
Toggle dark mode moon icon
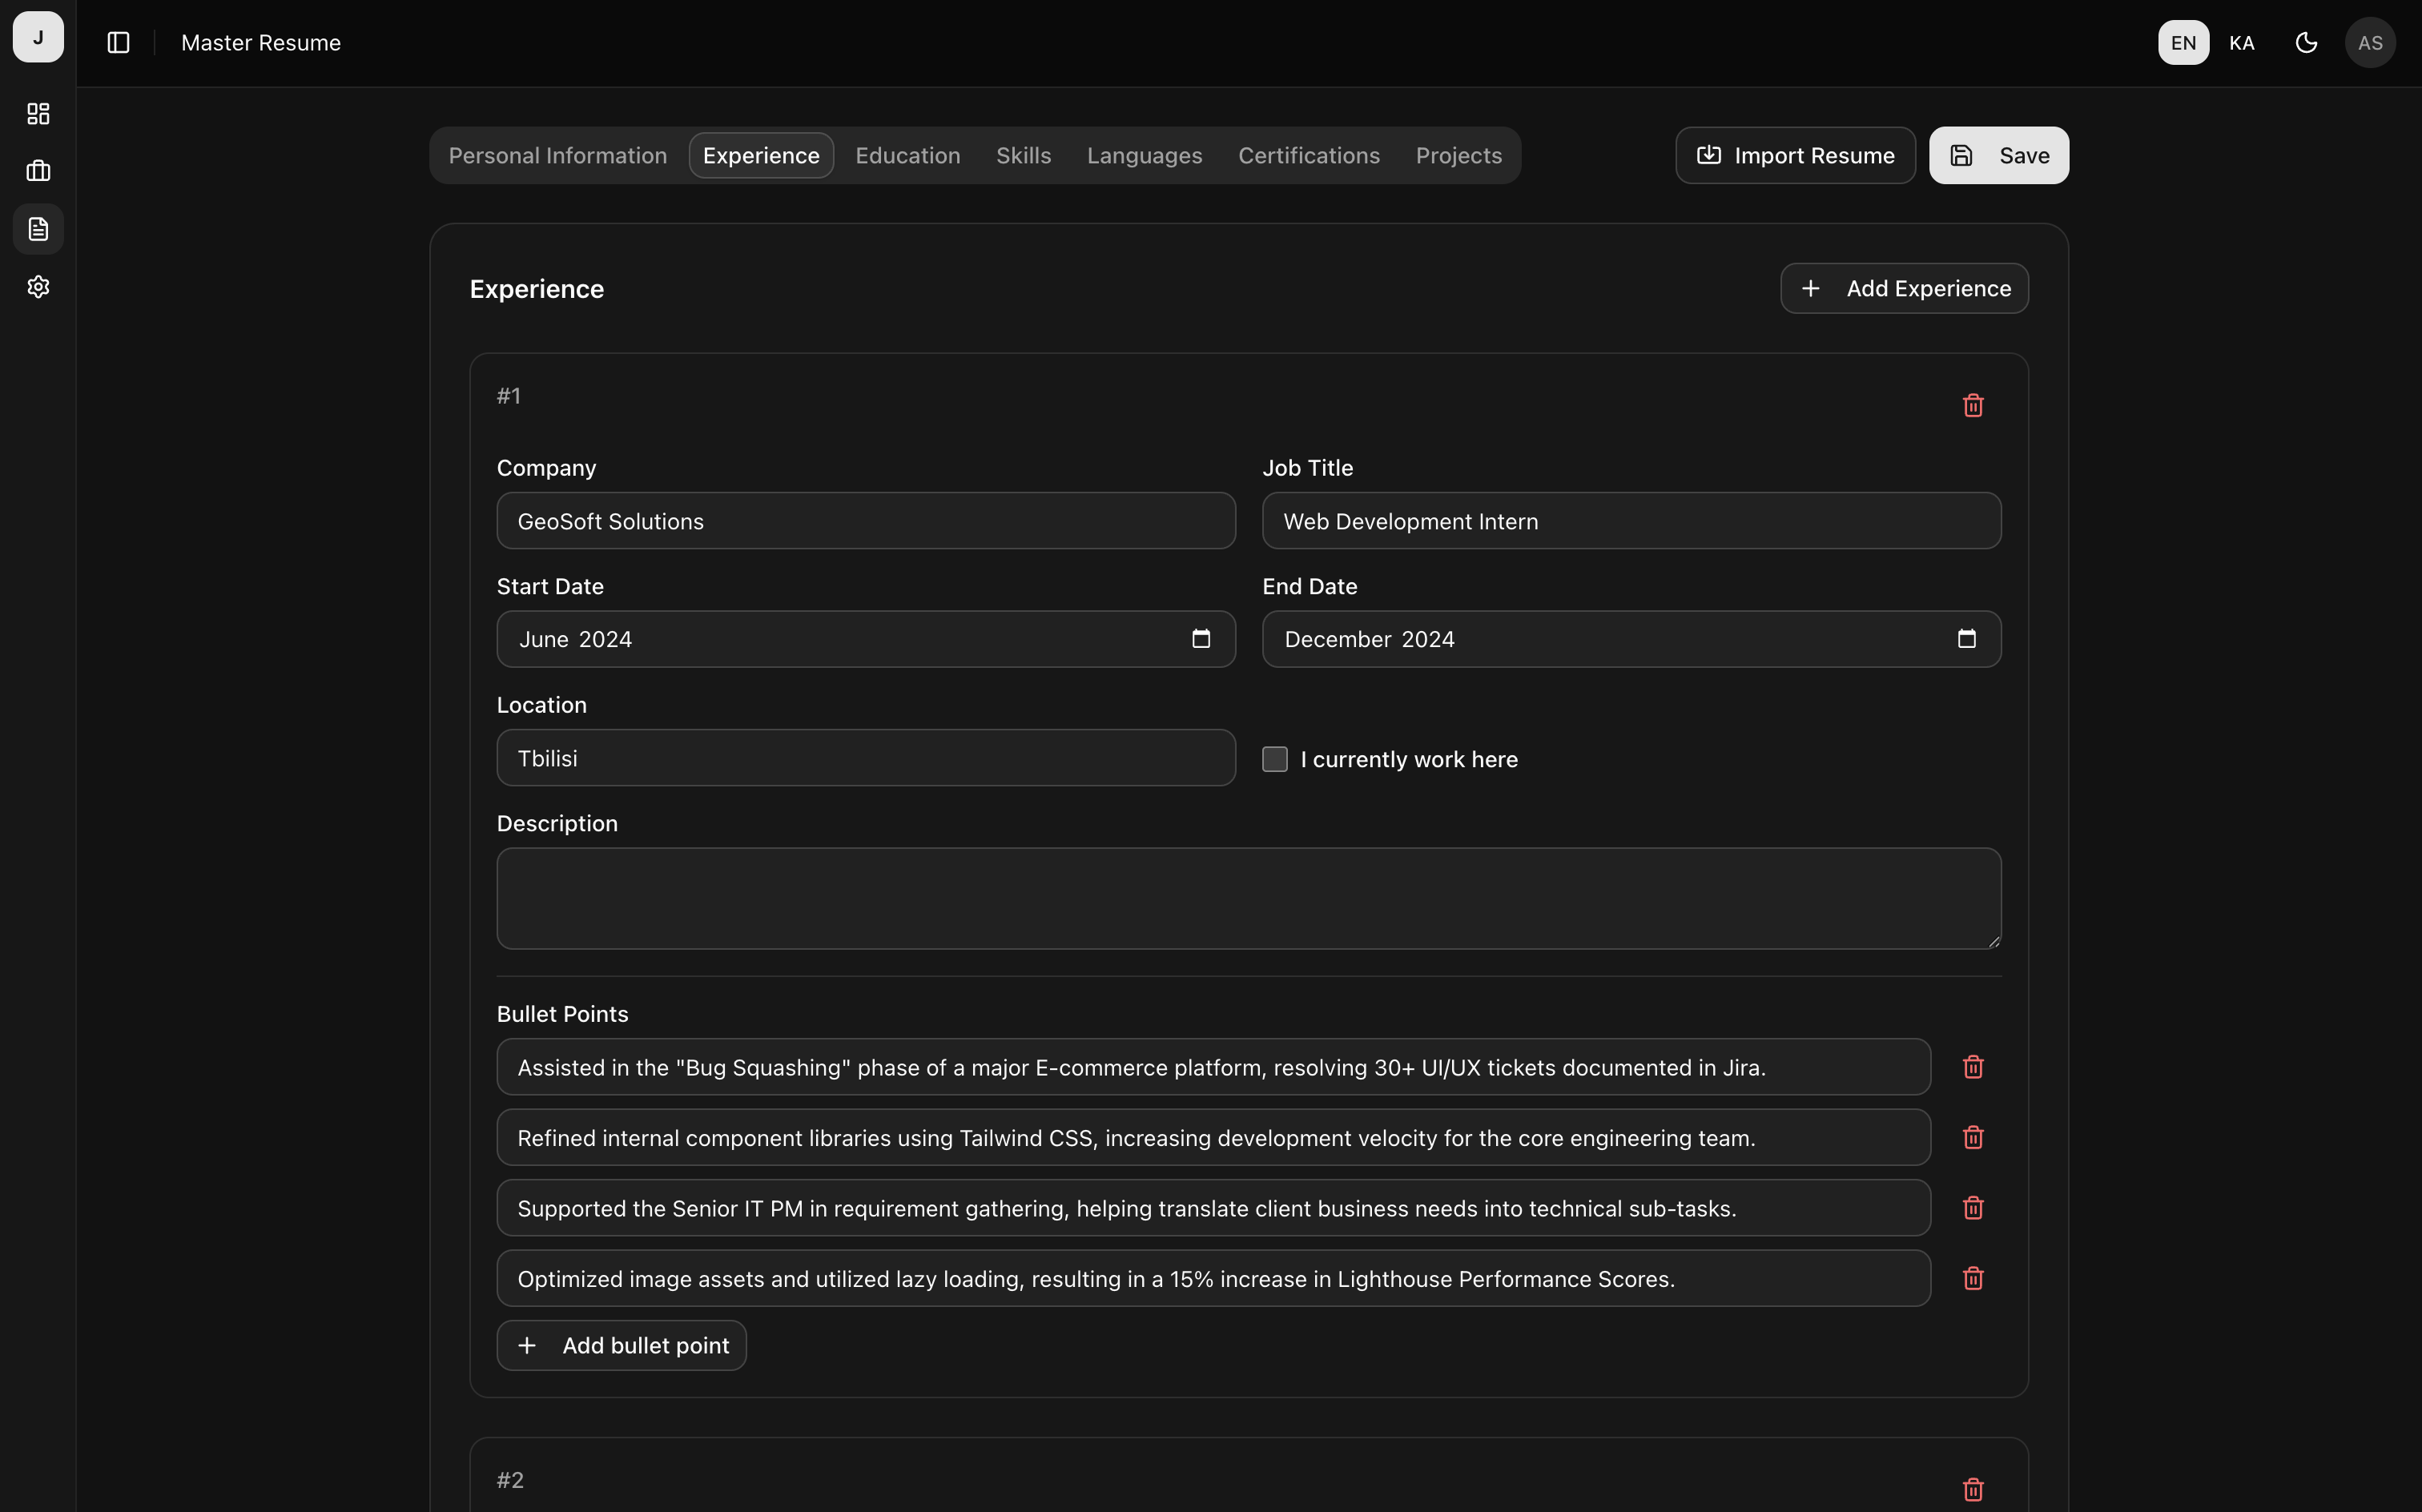point(2306,43)
